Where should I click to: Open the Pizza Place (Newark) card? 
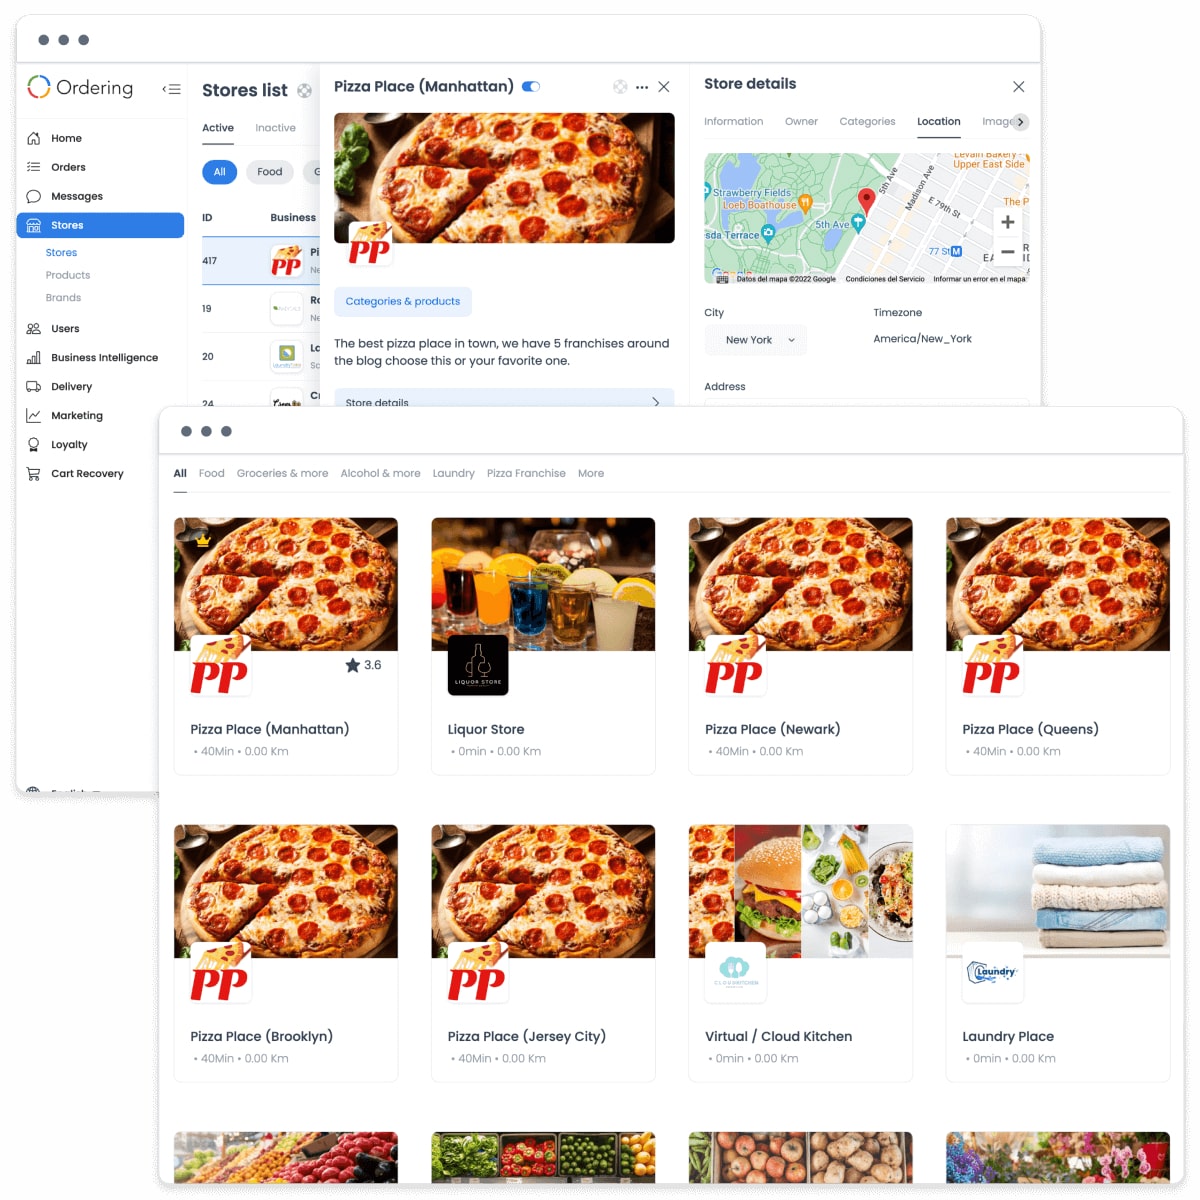pyautogui.click(x=800, y=646)
